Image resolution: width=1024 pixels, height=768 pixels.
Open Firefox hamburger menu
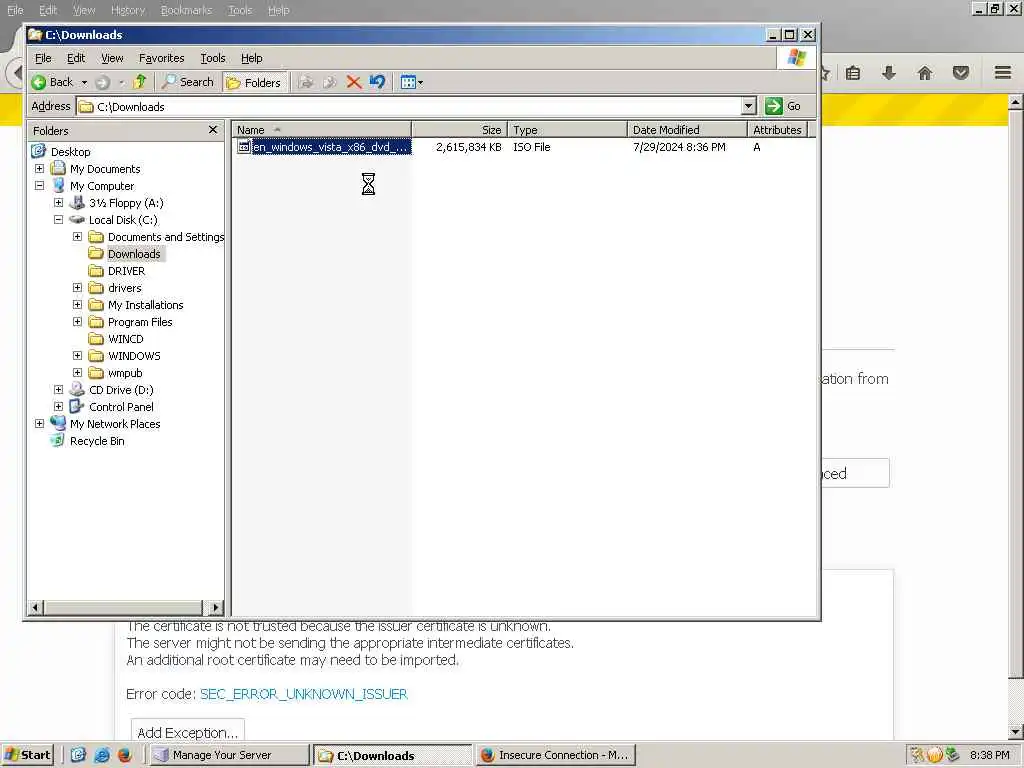pyautogui.click(x=1003, y=72)
